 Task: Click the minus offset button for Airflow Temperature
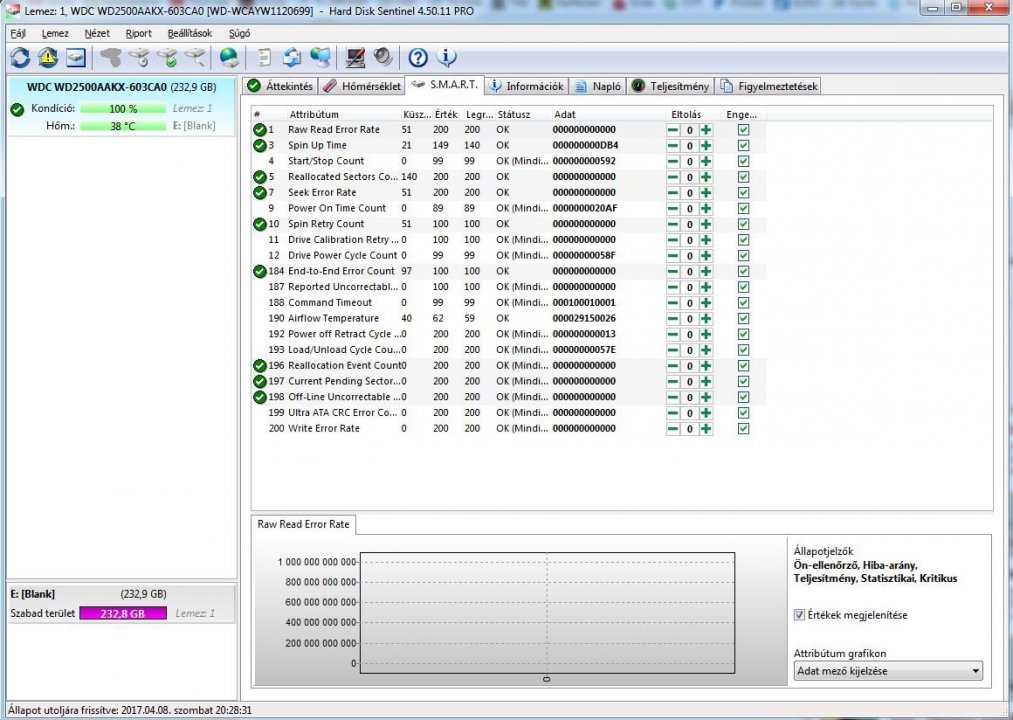click(x=673, y=319)
